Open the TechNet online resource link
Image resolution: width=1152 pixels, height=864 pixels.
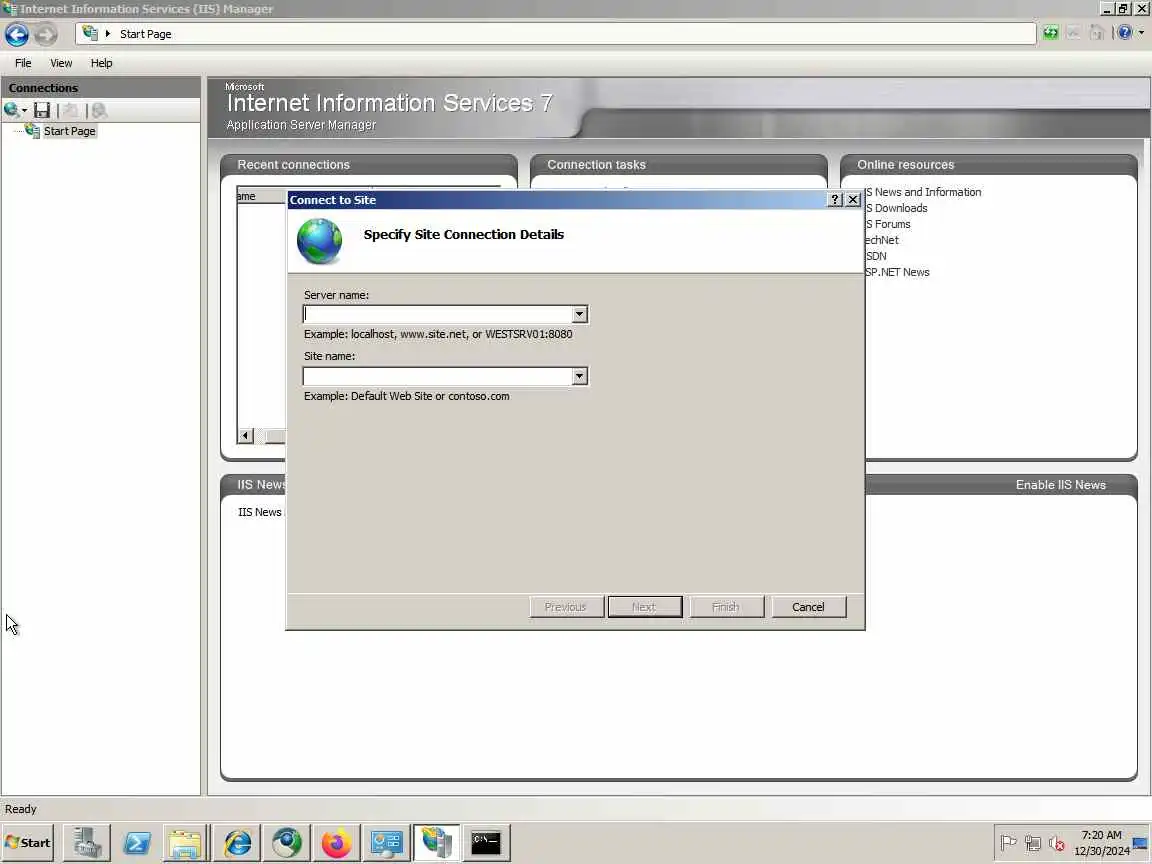click(x=882, y=240)
